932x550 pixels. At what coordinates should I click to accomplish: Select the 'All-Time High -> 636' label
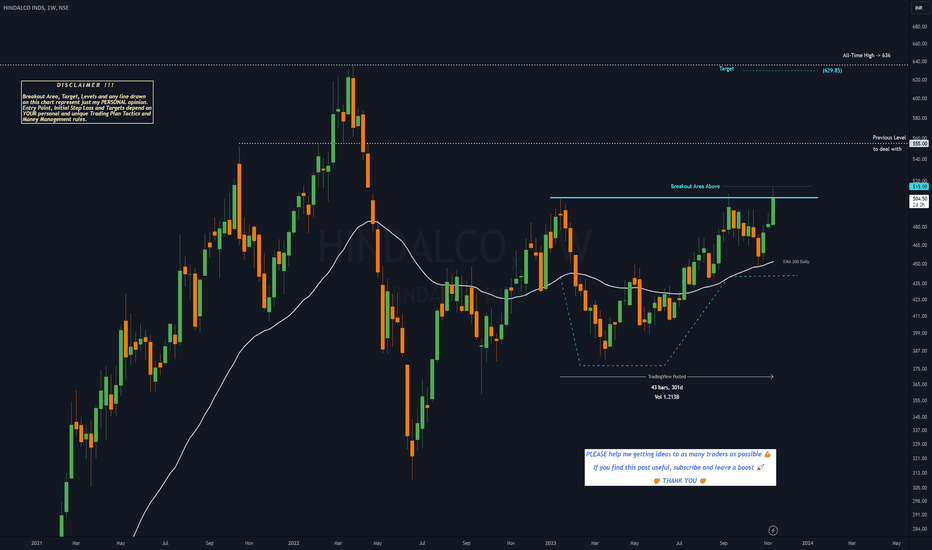point(866,55)
